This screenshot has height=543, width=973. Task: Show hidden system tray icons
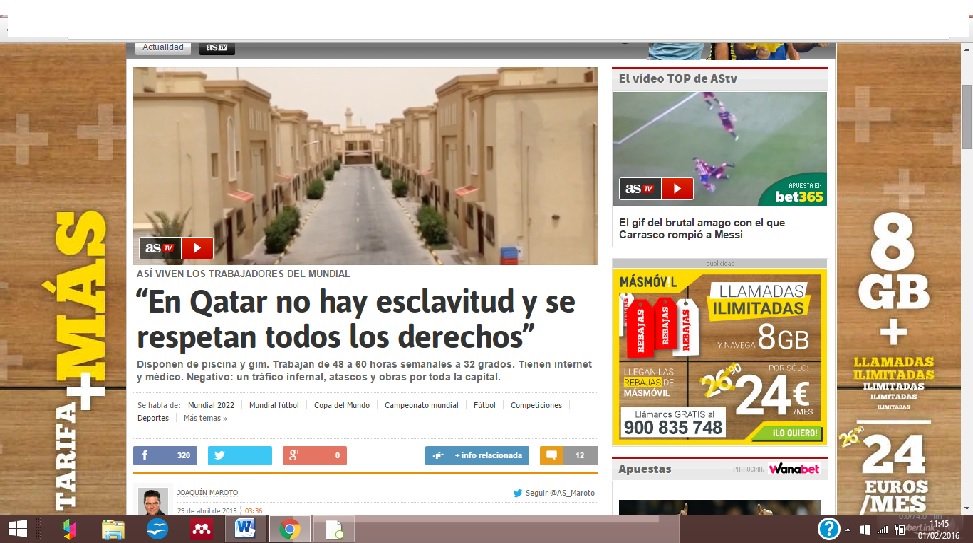[848, 530]
